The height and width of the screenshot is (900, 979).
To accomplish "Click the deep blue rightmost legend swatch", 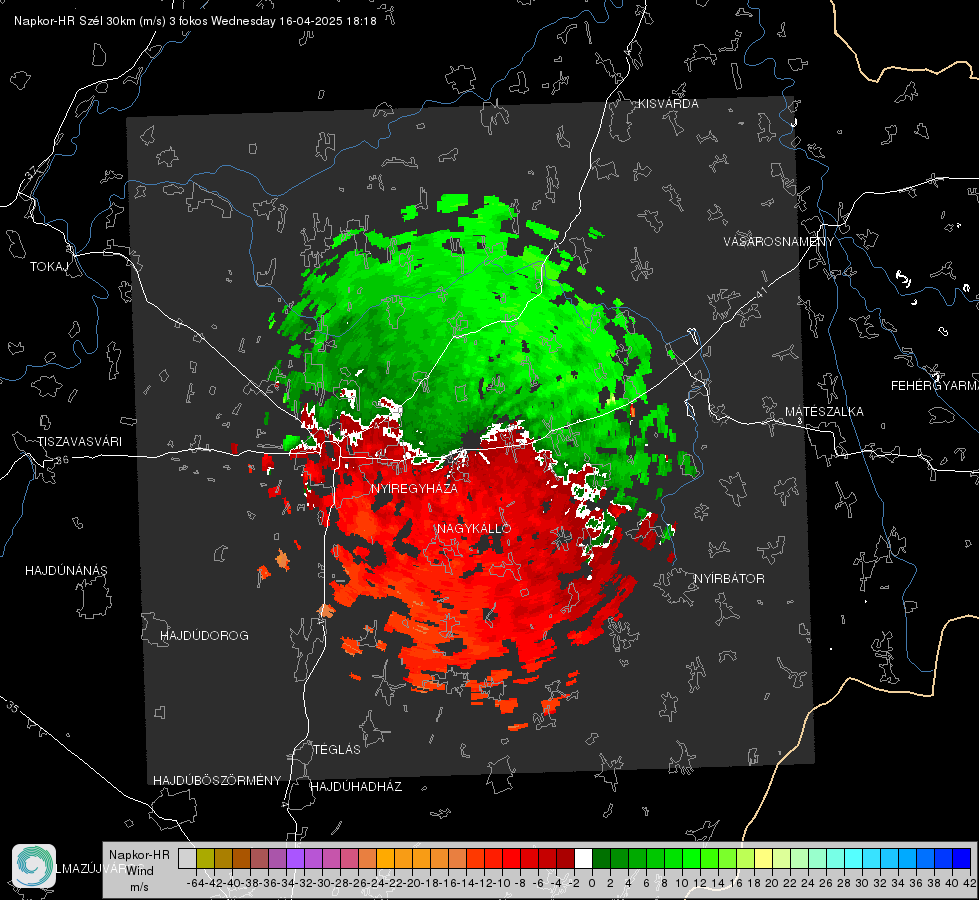I will pyautogui.click(x=962, y=858).
